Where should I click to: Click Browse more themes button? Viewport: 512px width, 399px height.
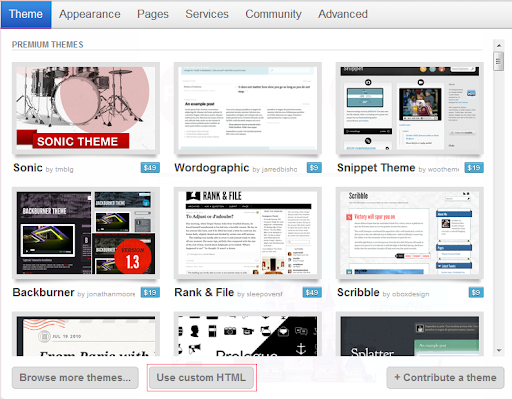point(75,378)
